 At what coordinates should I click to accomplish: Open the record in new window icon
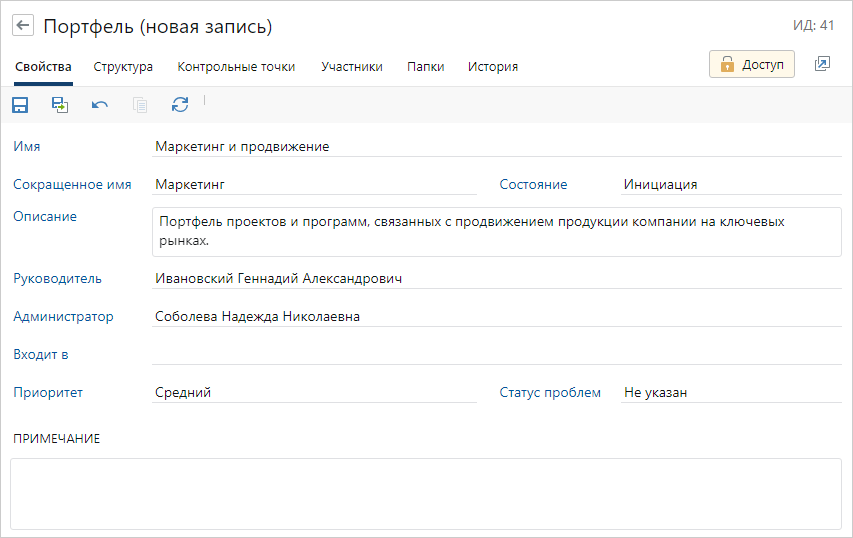tap(822, 64)
